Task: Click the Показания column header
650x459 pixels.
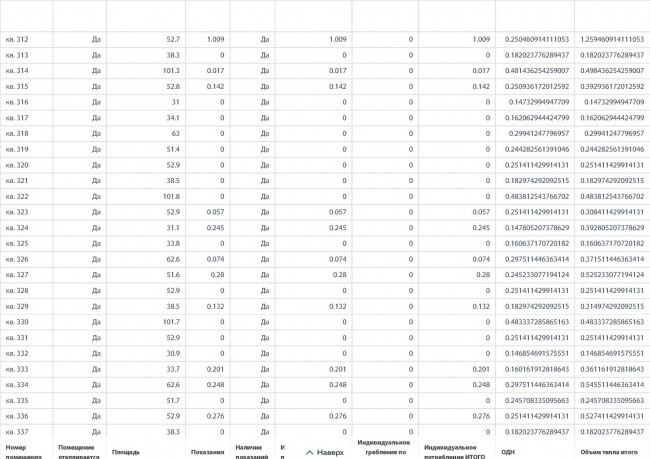Action: [x=207, y=452]
